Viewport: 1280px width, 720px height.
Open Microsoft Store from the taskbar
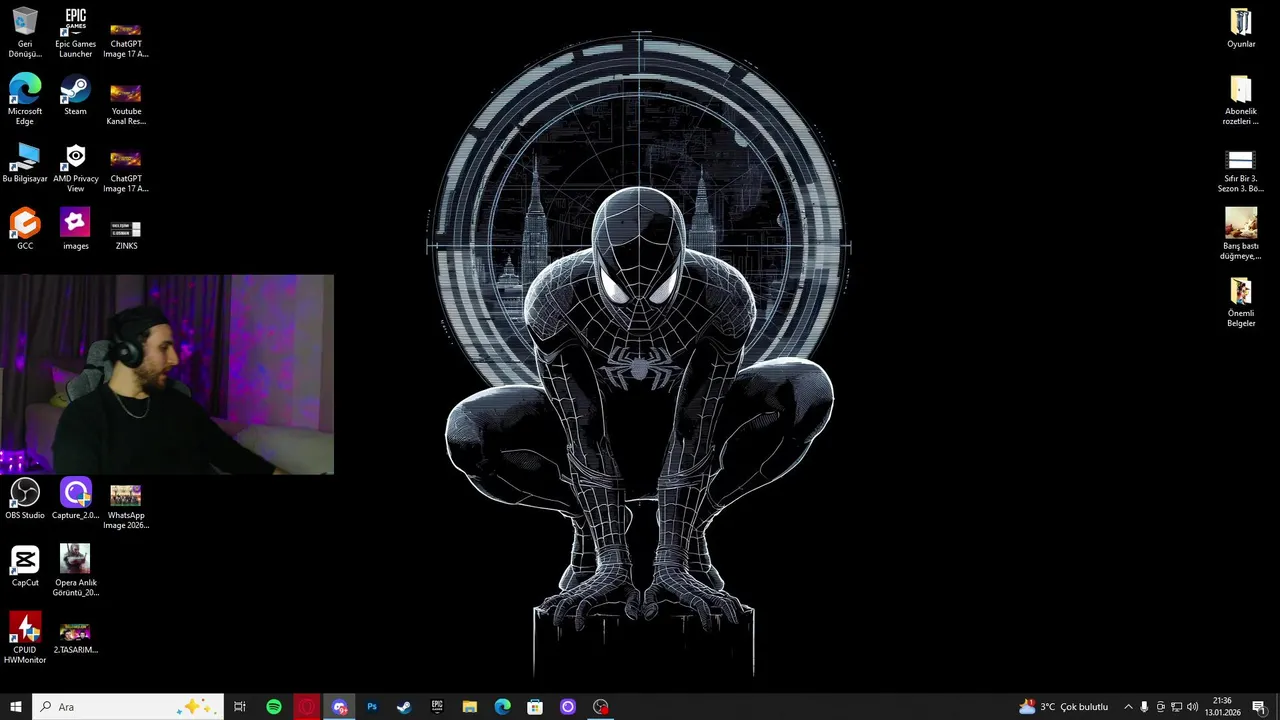click(535, 707)
